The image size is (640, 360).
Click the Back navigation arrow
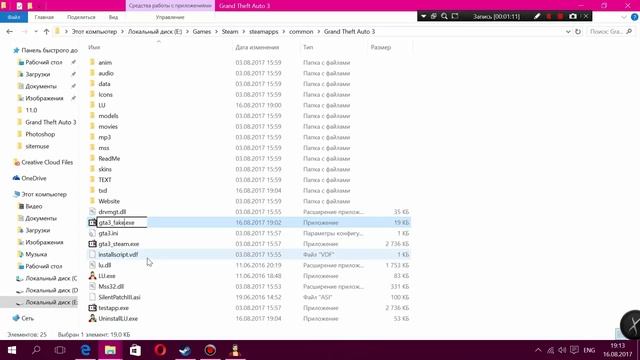coord(9,31)
